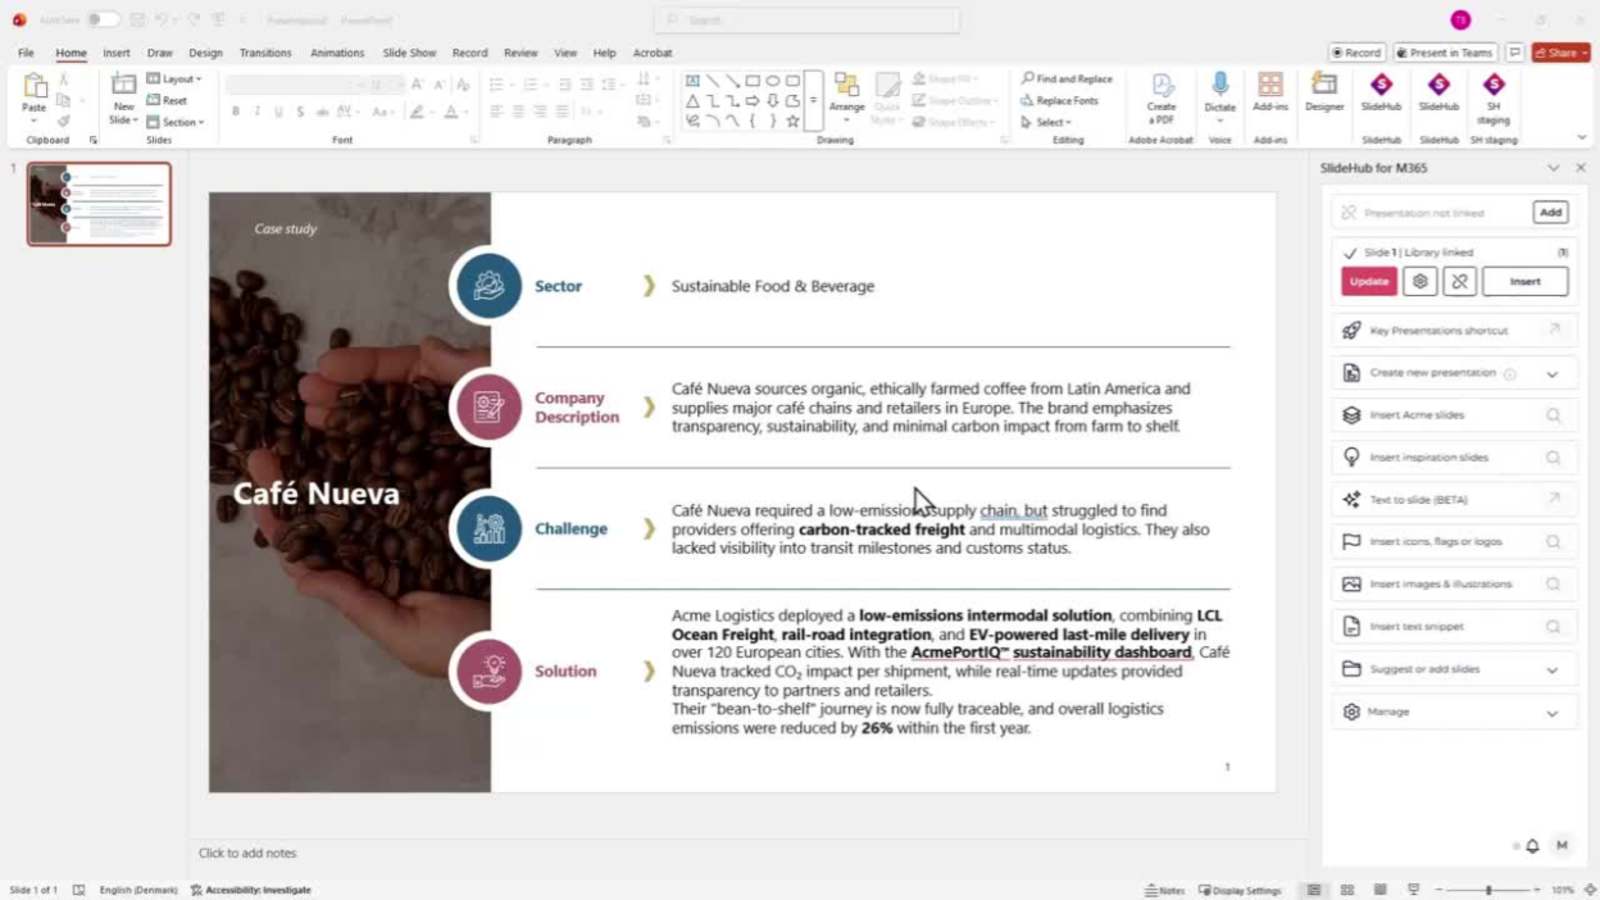
Task: Select the text box shape in Drawing gallery
Action: pos(692,80)
